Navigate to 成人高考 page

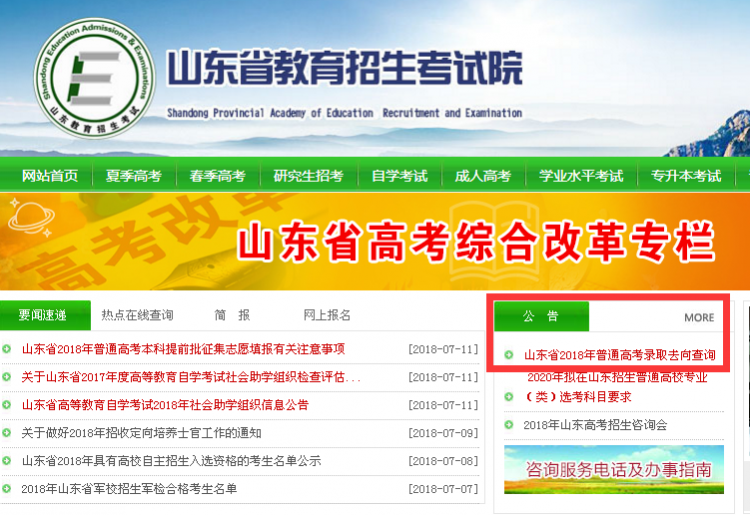(483, 176)
